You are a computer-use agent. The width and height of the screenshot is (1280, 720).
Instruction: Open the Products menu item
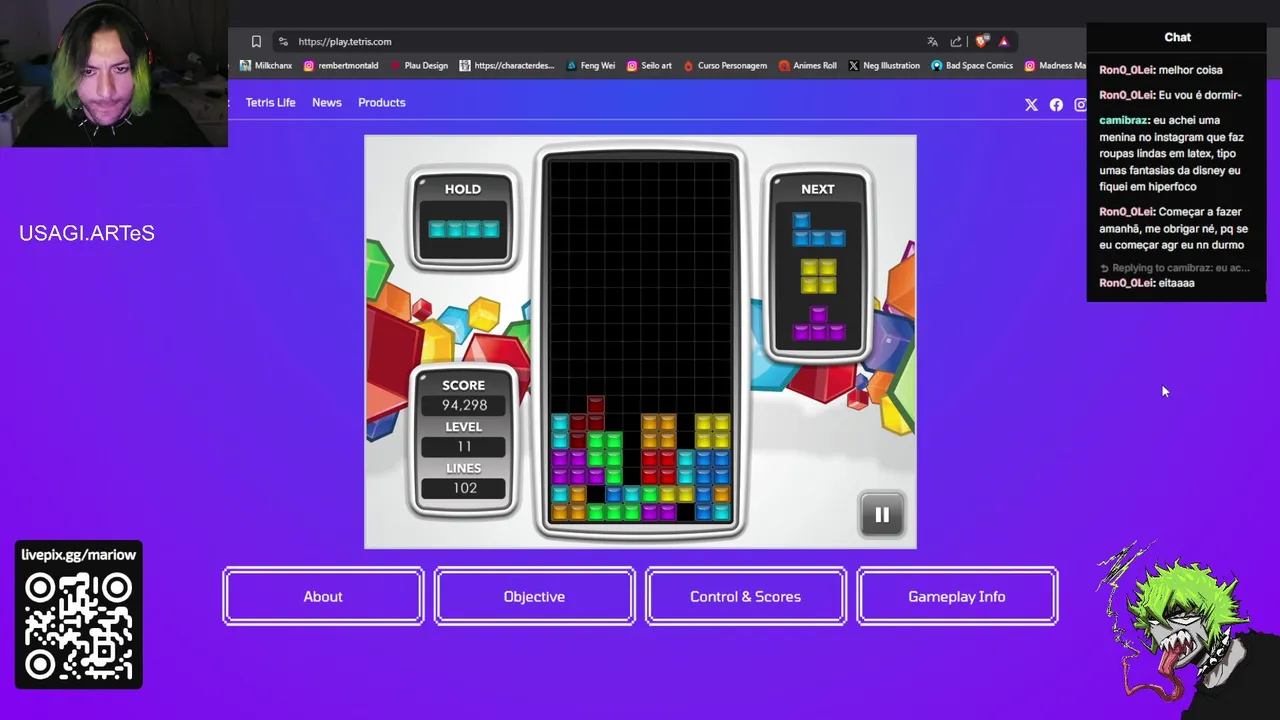pyautogui.click(x=381, y=102)
